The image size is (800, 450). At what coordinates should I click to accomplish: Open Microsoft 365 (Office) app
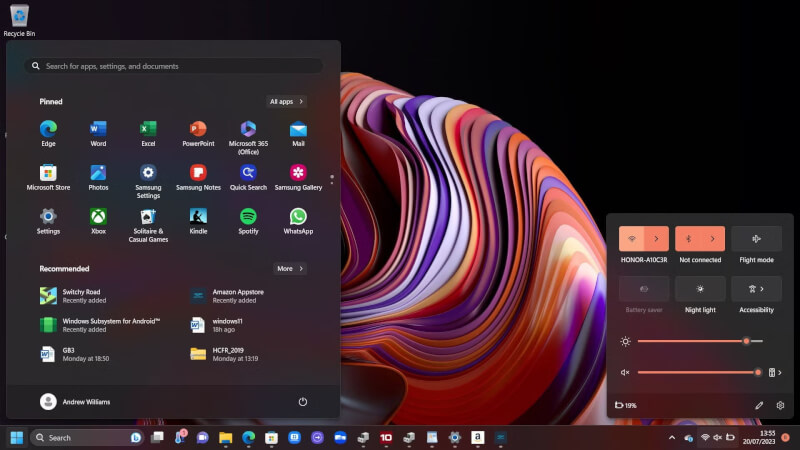(248, 137)
